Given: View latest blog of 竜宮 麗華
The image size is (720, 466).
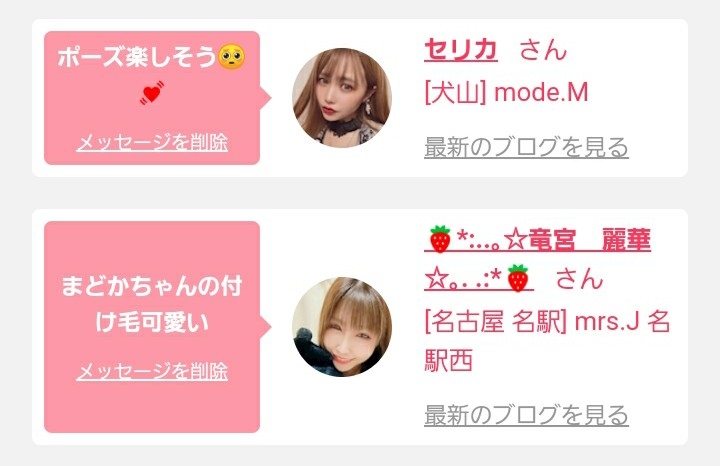Looking at the screenshot, I should tap(526, 415).
